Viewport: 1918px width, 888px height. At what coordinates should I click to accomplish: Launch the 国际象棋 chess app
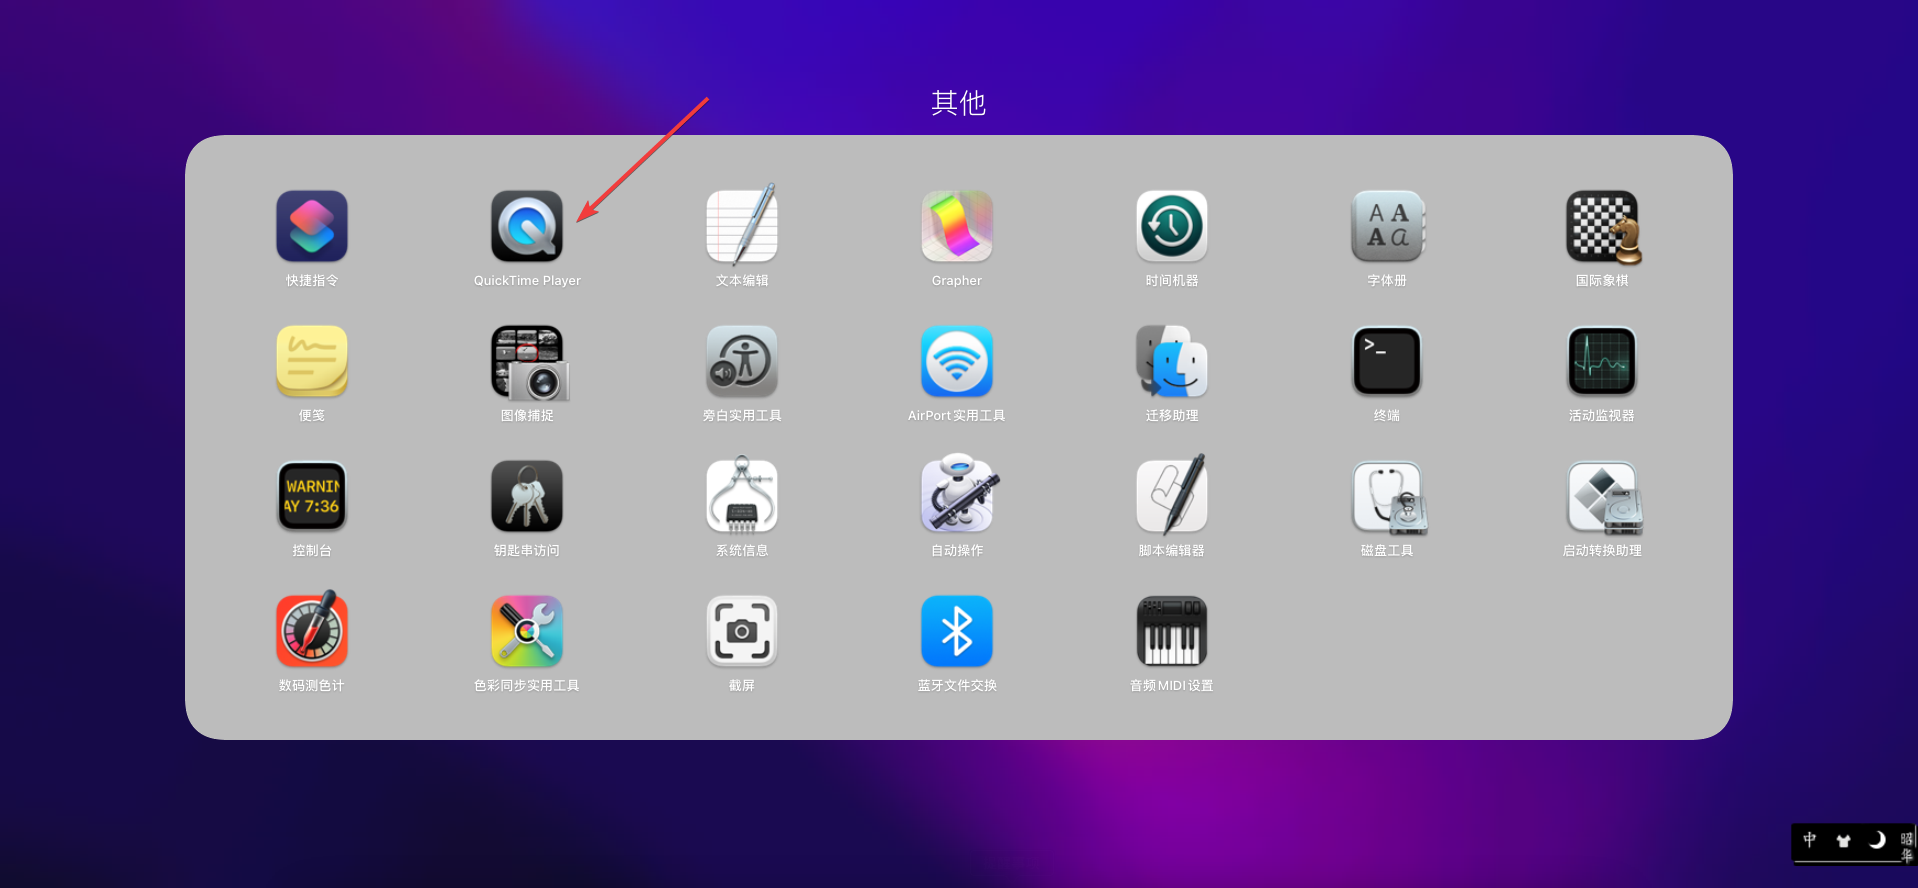point(1602,227)
